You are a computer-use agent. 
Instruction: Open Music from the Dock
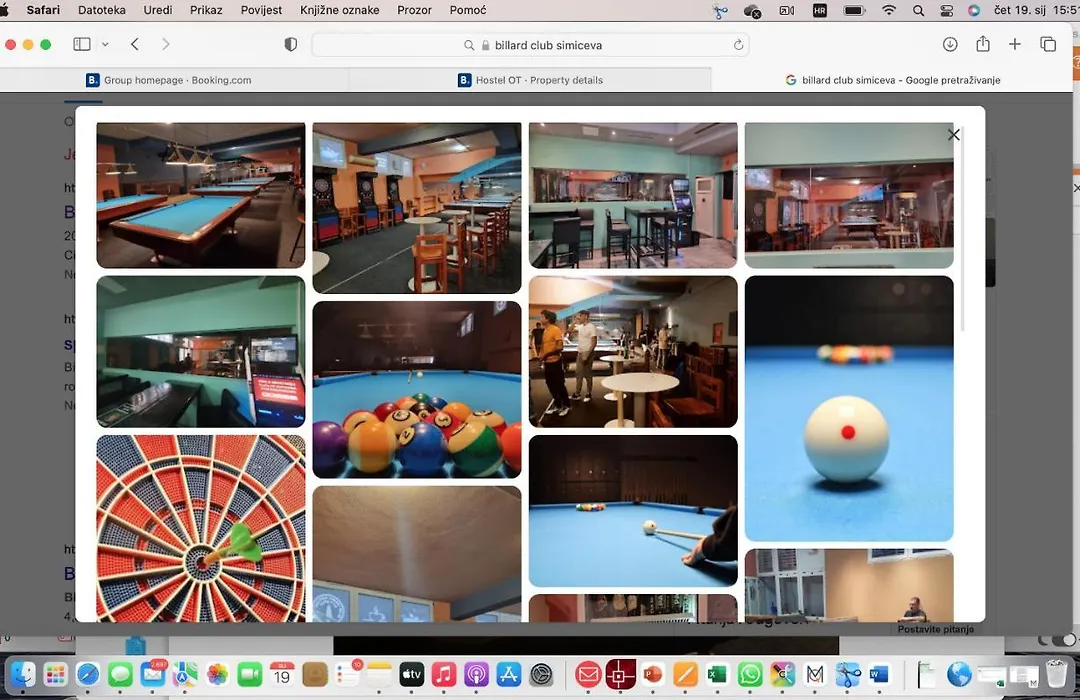point(444,674)
